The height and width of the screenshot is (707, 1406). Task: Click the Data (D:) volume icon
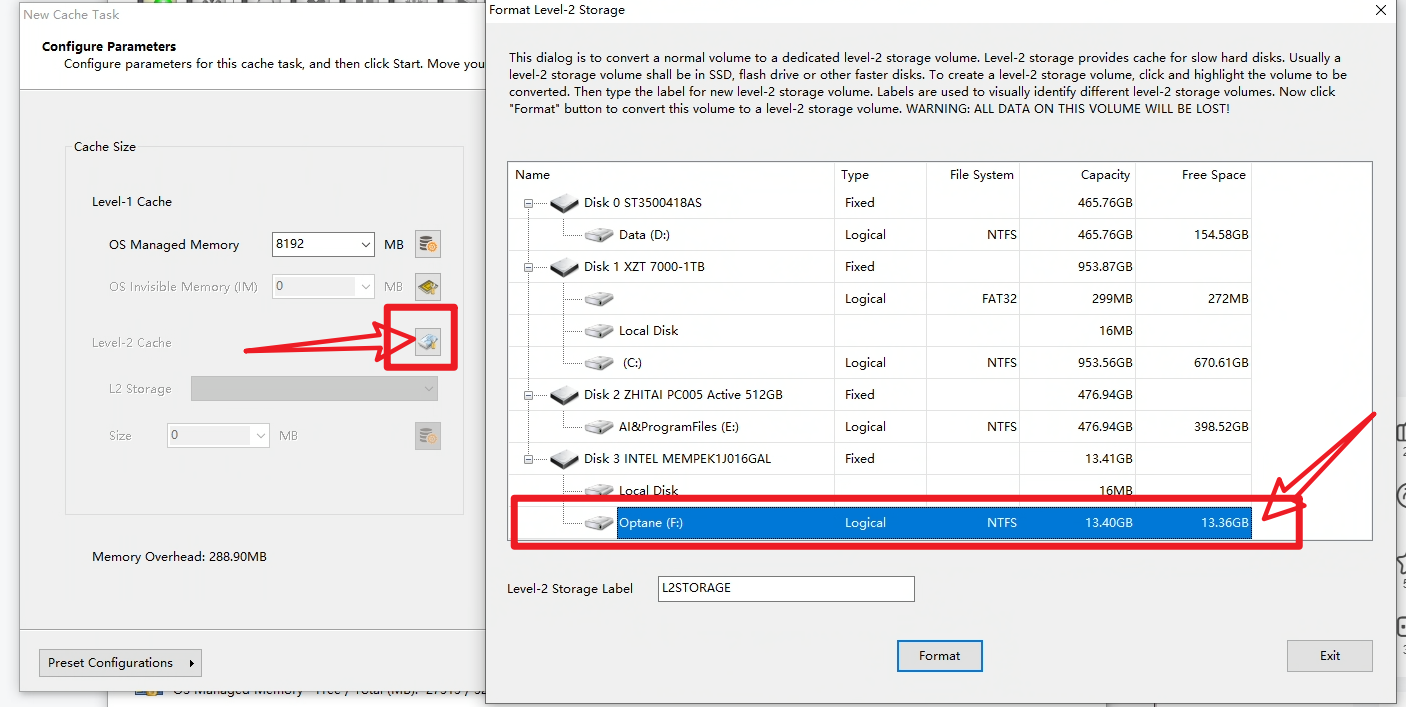click(x=599, y=235)
